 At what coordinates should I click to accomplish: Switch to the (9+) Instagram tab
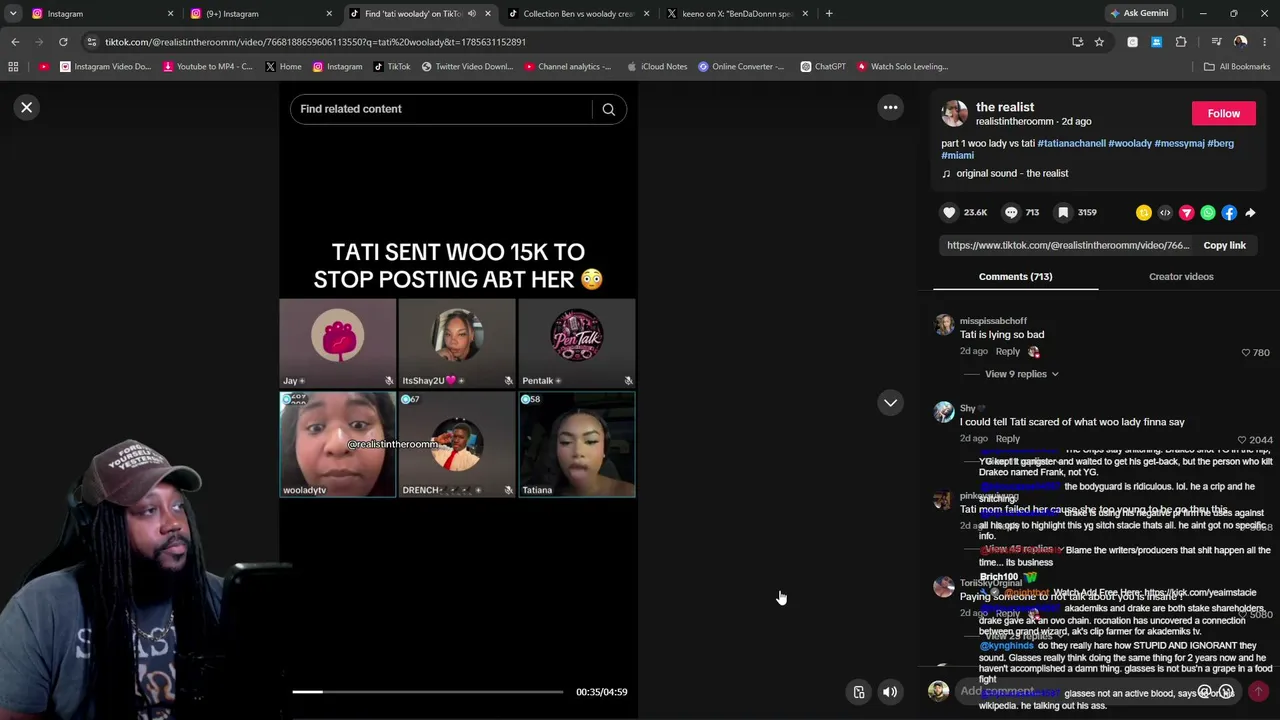(x=260, y=14)
